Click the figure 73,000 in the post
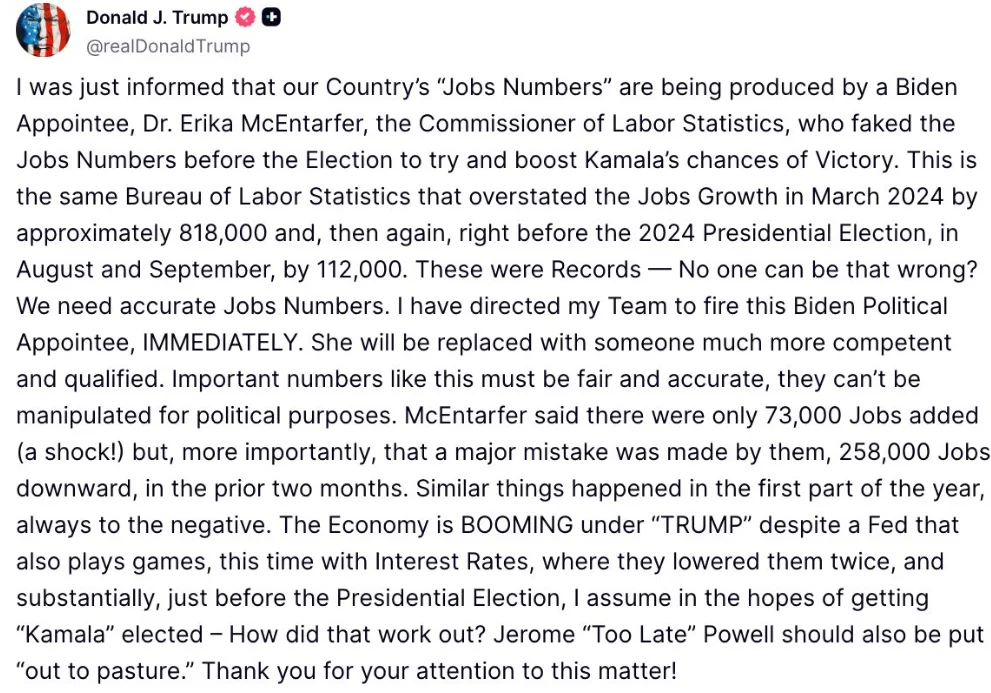This screenshot has height=693, width=991. (x=803, y=415)
